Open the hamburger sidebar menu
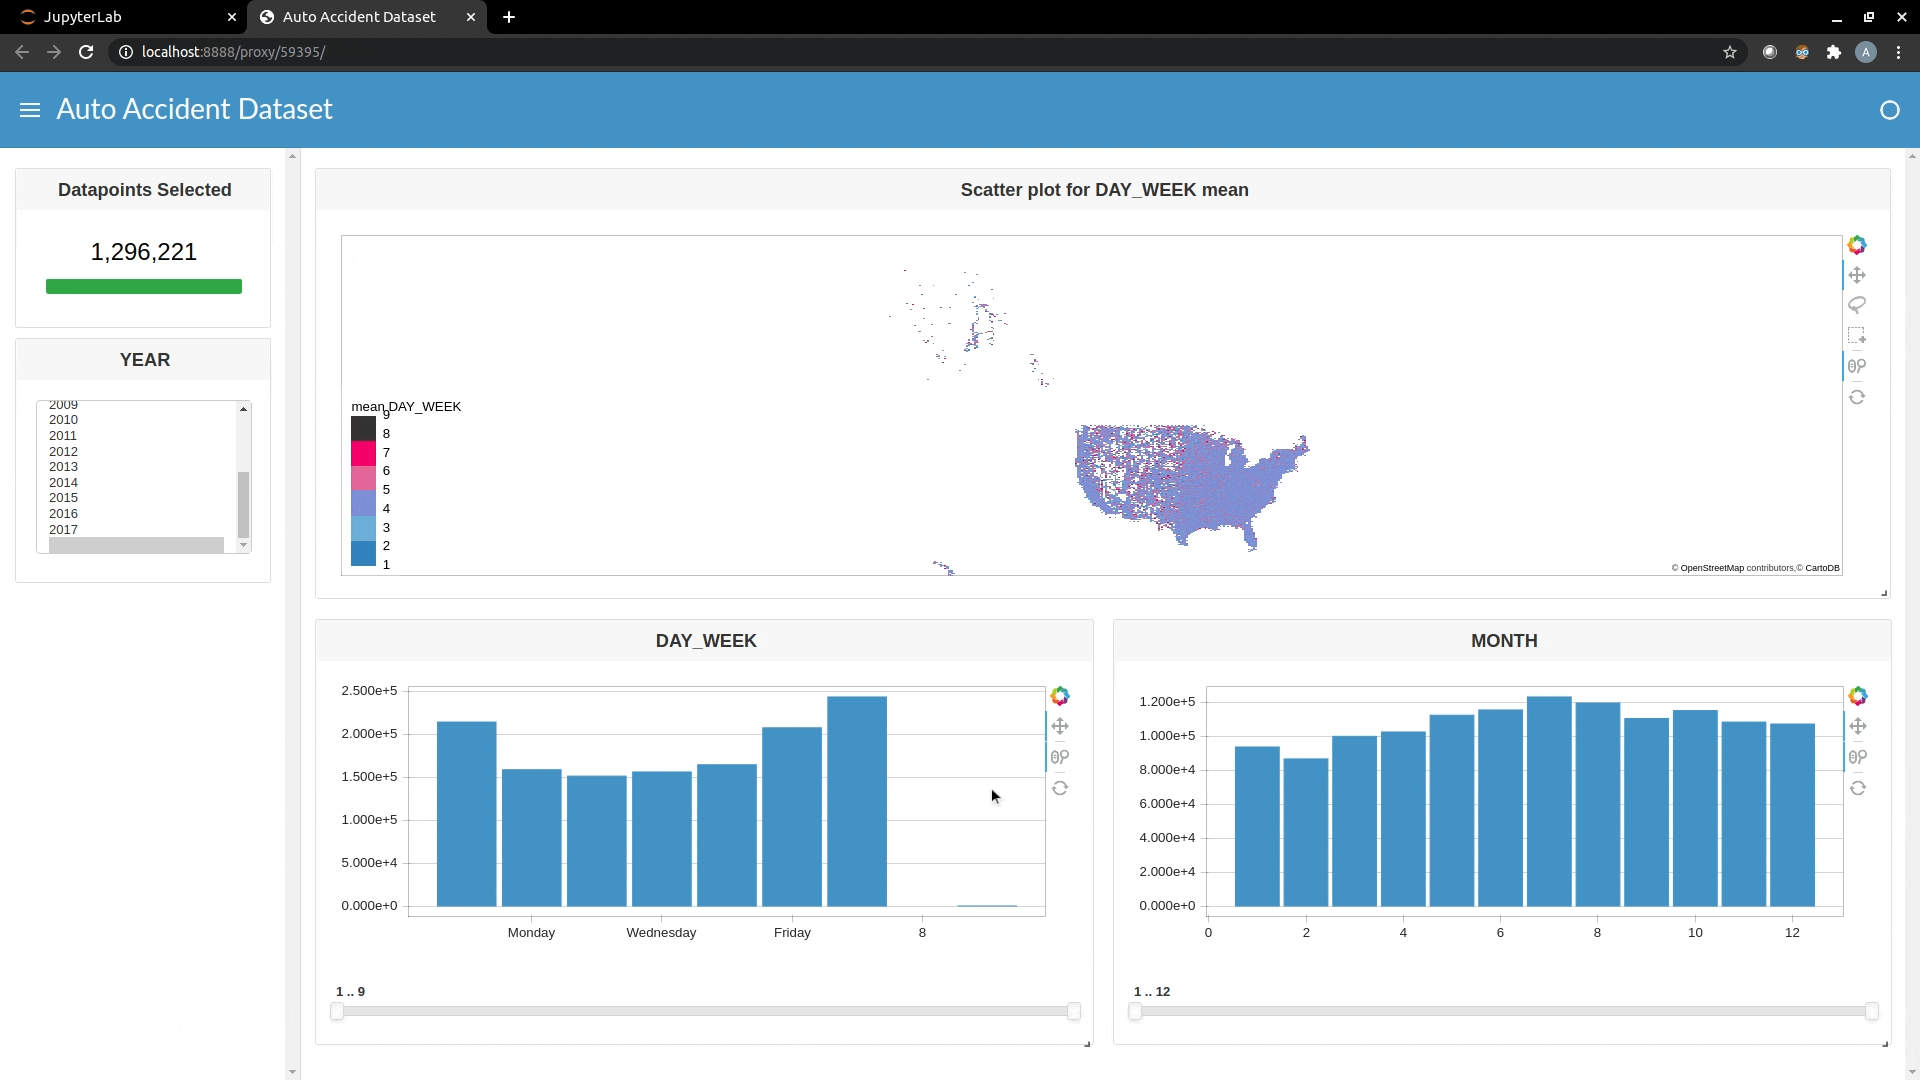The image size is (1920, 1080). pos(30,110)
